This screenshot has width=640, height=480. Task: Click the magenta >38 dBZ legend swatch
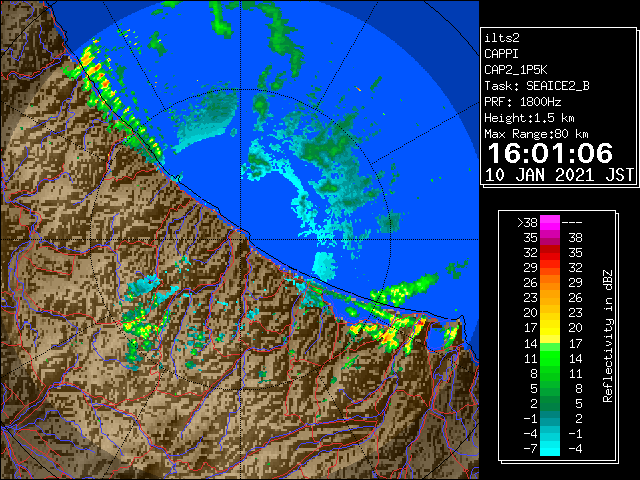coord(550,223)
